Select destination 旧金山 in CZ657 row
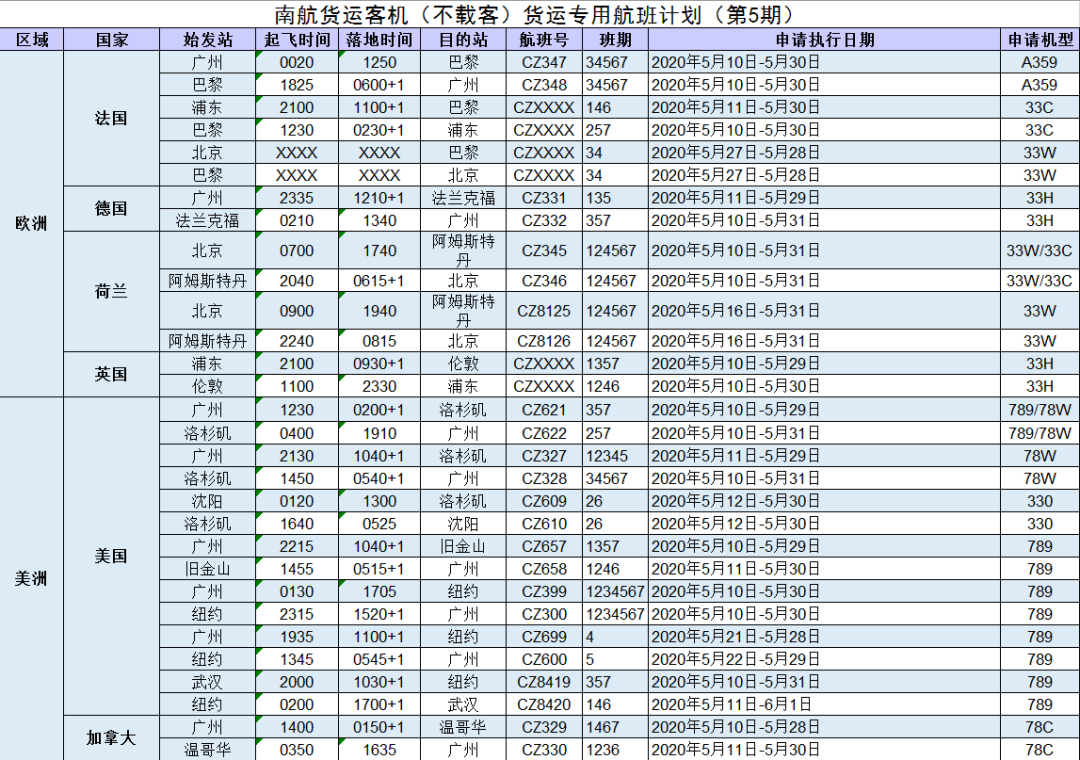The image size is (1080, 760). pyautogui.click(x=463, y=546)
